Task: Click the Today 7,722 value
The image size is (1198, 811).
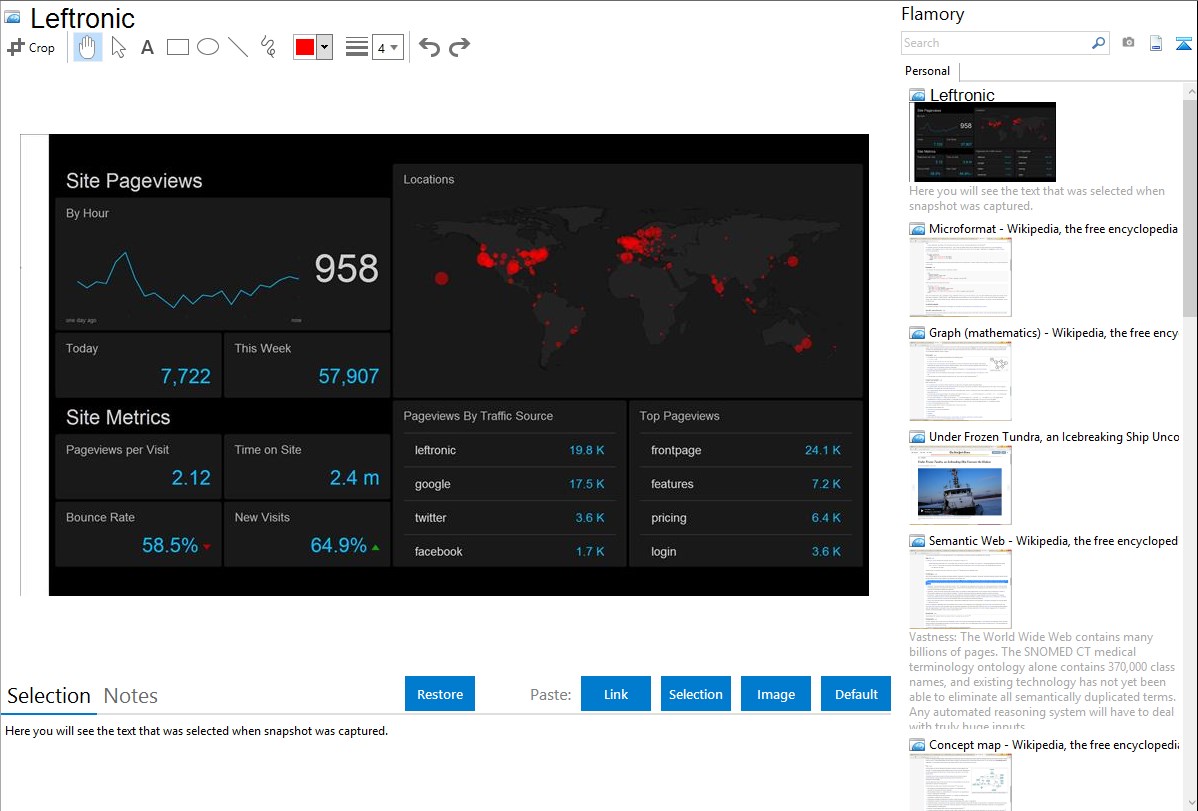Action: coord(185,376)
